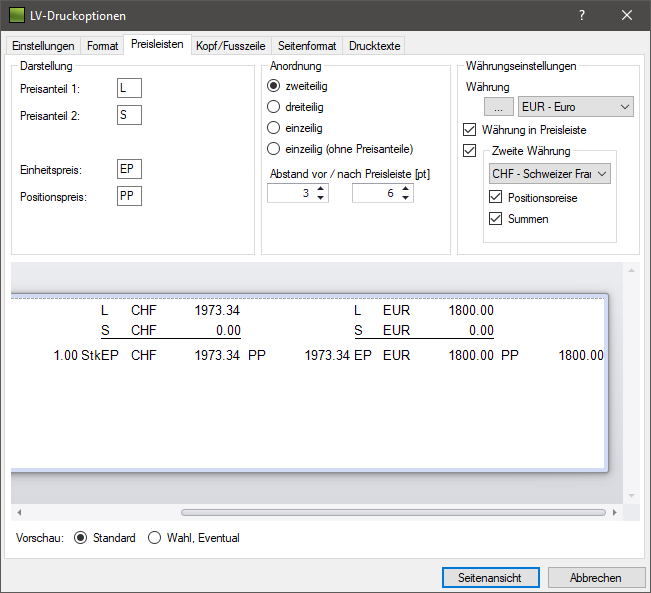Click the Preisanteil 1 input field
651x593 pixels.
point(129,88)
